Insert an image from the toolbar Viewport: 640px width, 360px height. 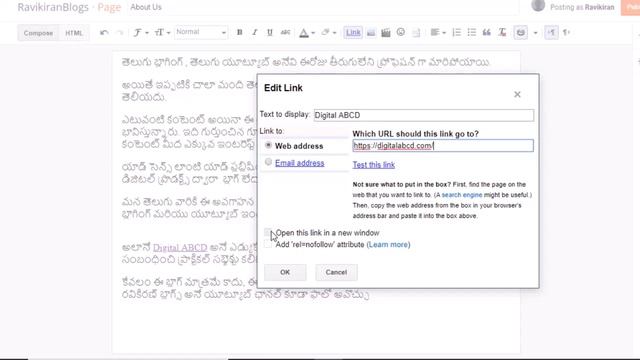tap(371, 33)
